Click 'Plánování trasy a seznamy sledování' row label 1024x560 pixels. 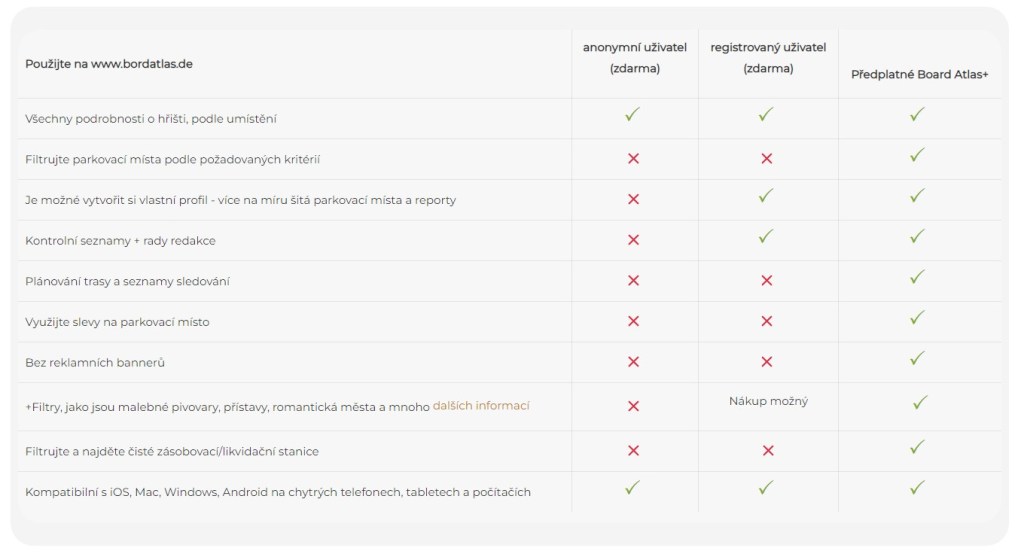click(x=127, y=281)
